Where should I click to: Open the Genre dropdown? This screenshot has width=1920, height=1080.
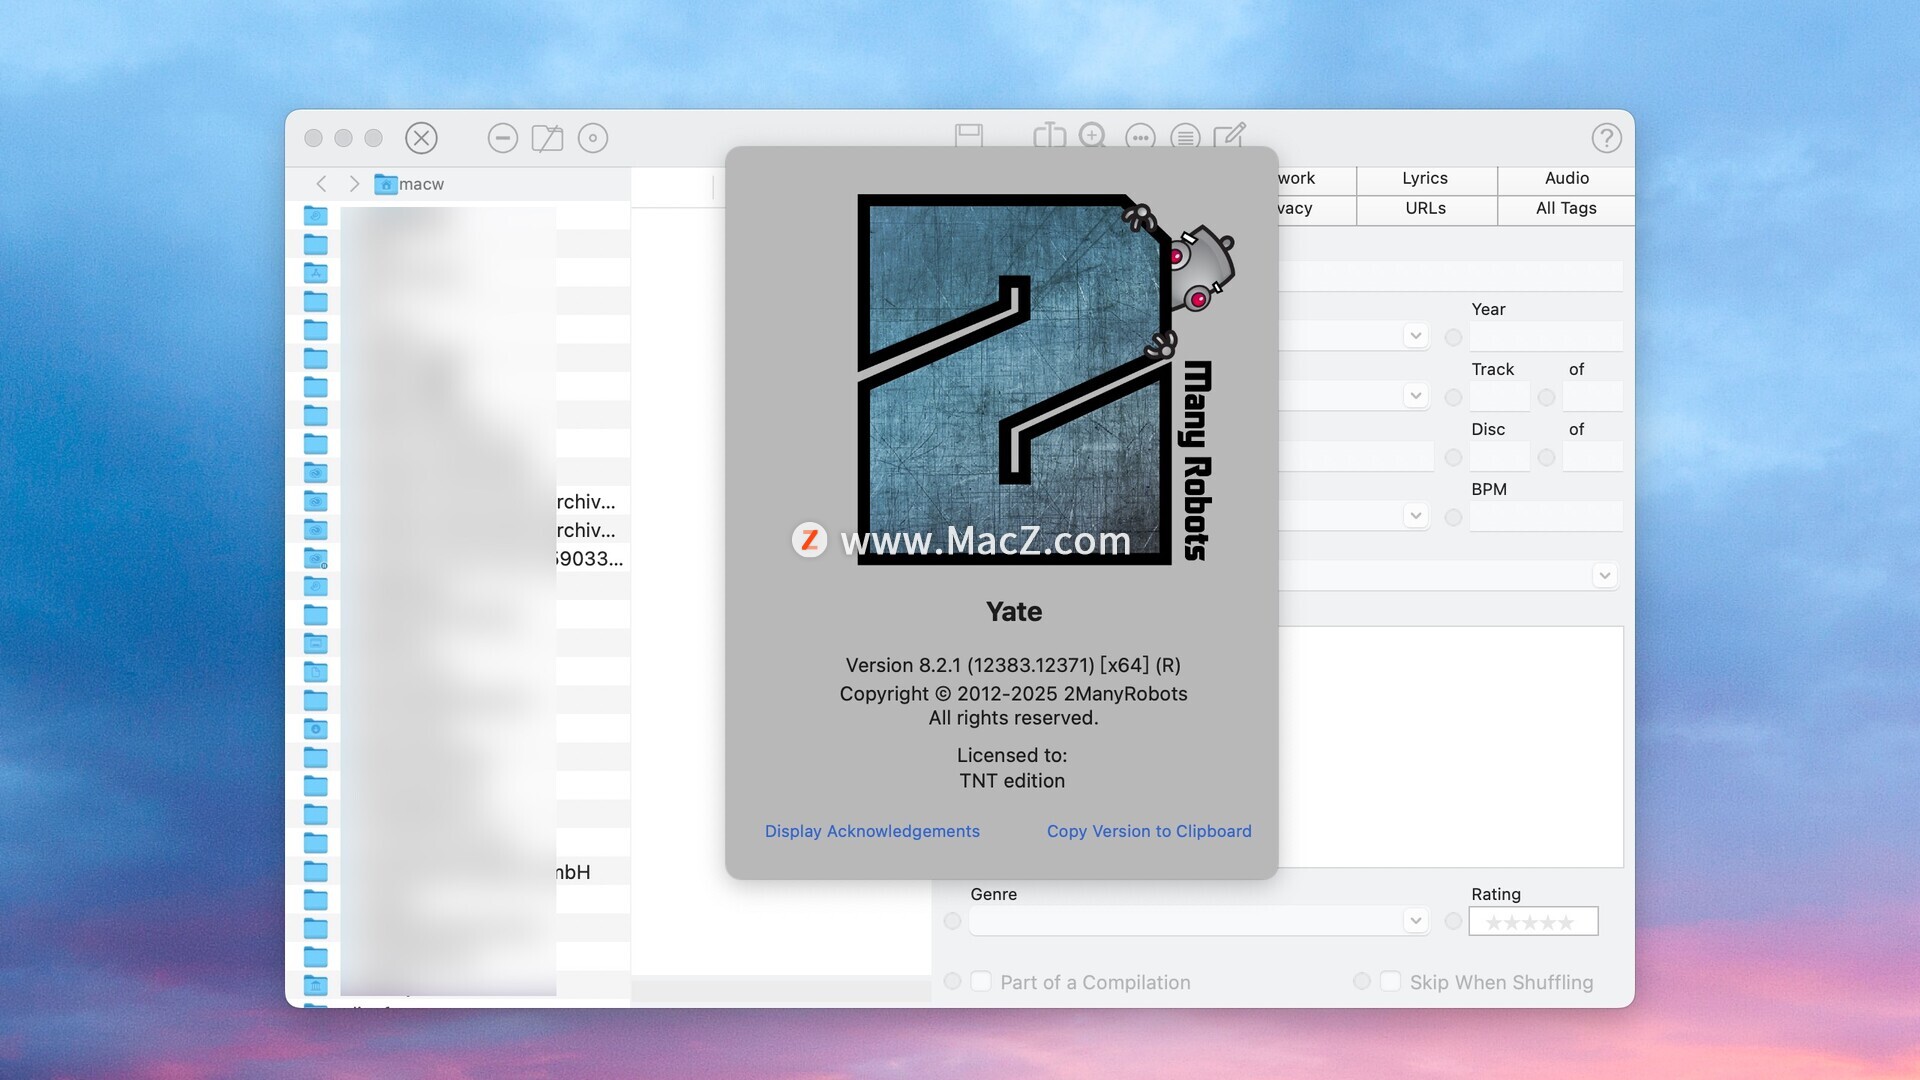tap(1415, 920)
